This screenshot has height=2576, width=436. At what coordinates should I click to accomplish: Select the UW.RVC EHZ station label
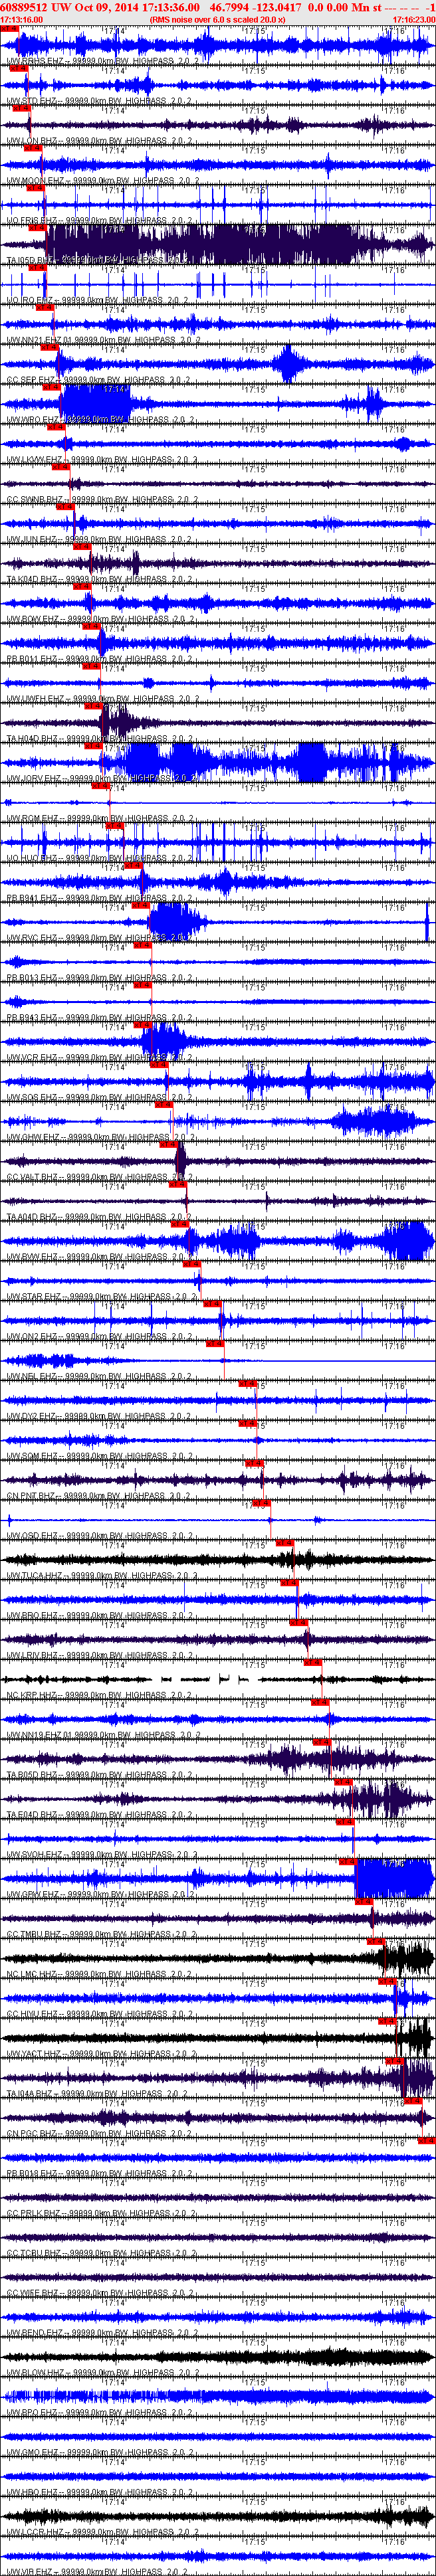[99, 938]
